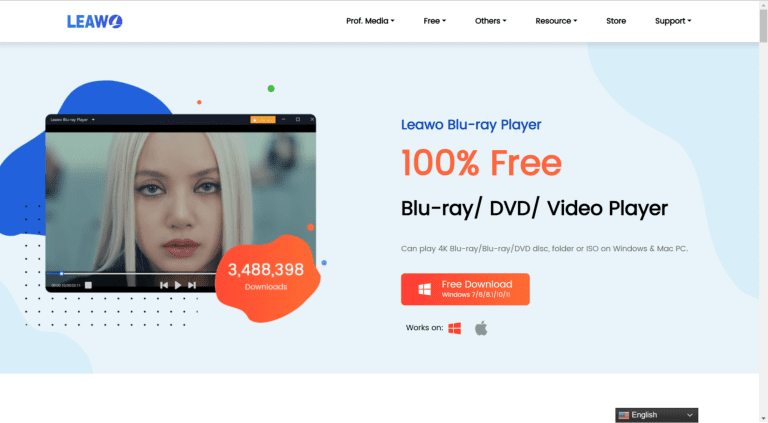Go to the Store page
The image size is (768, 423).
(x=616, y=21)
